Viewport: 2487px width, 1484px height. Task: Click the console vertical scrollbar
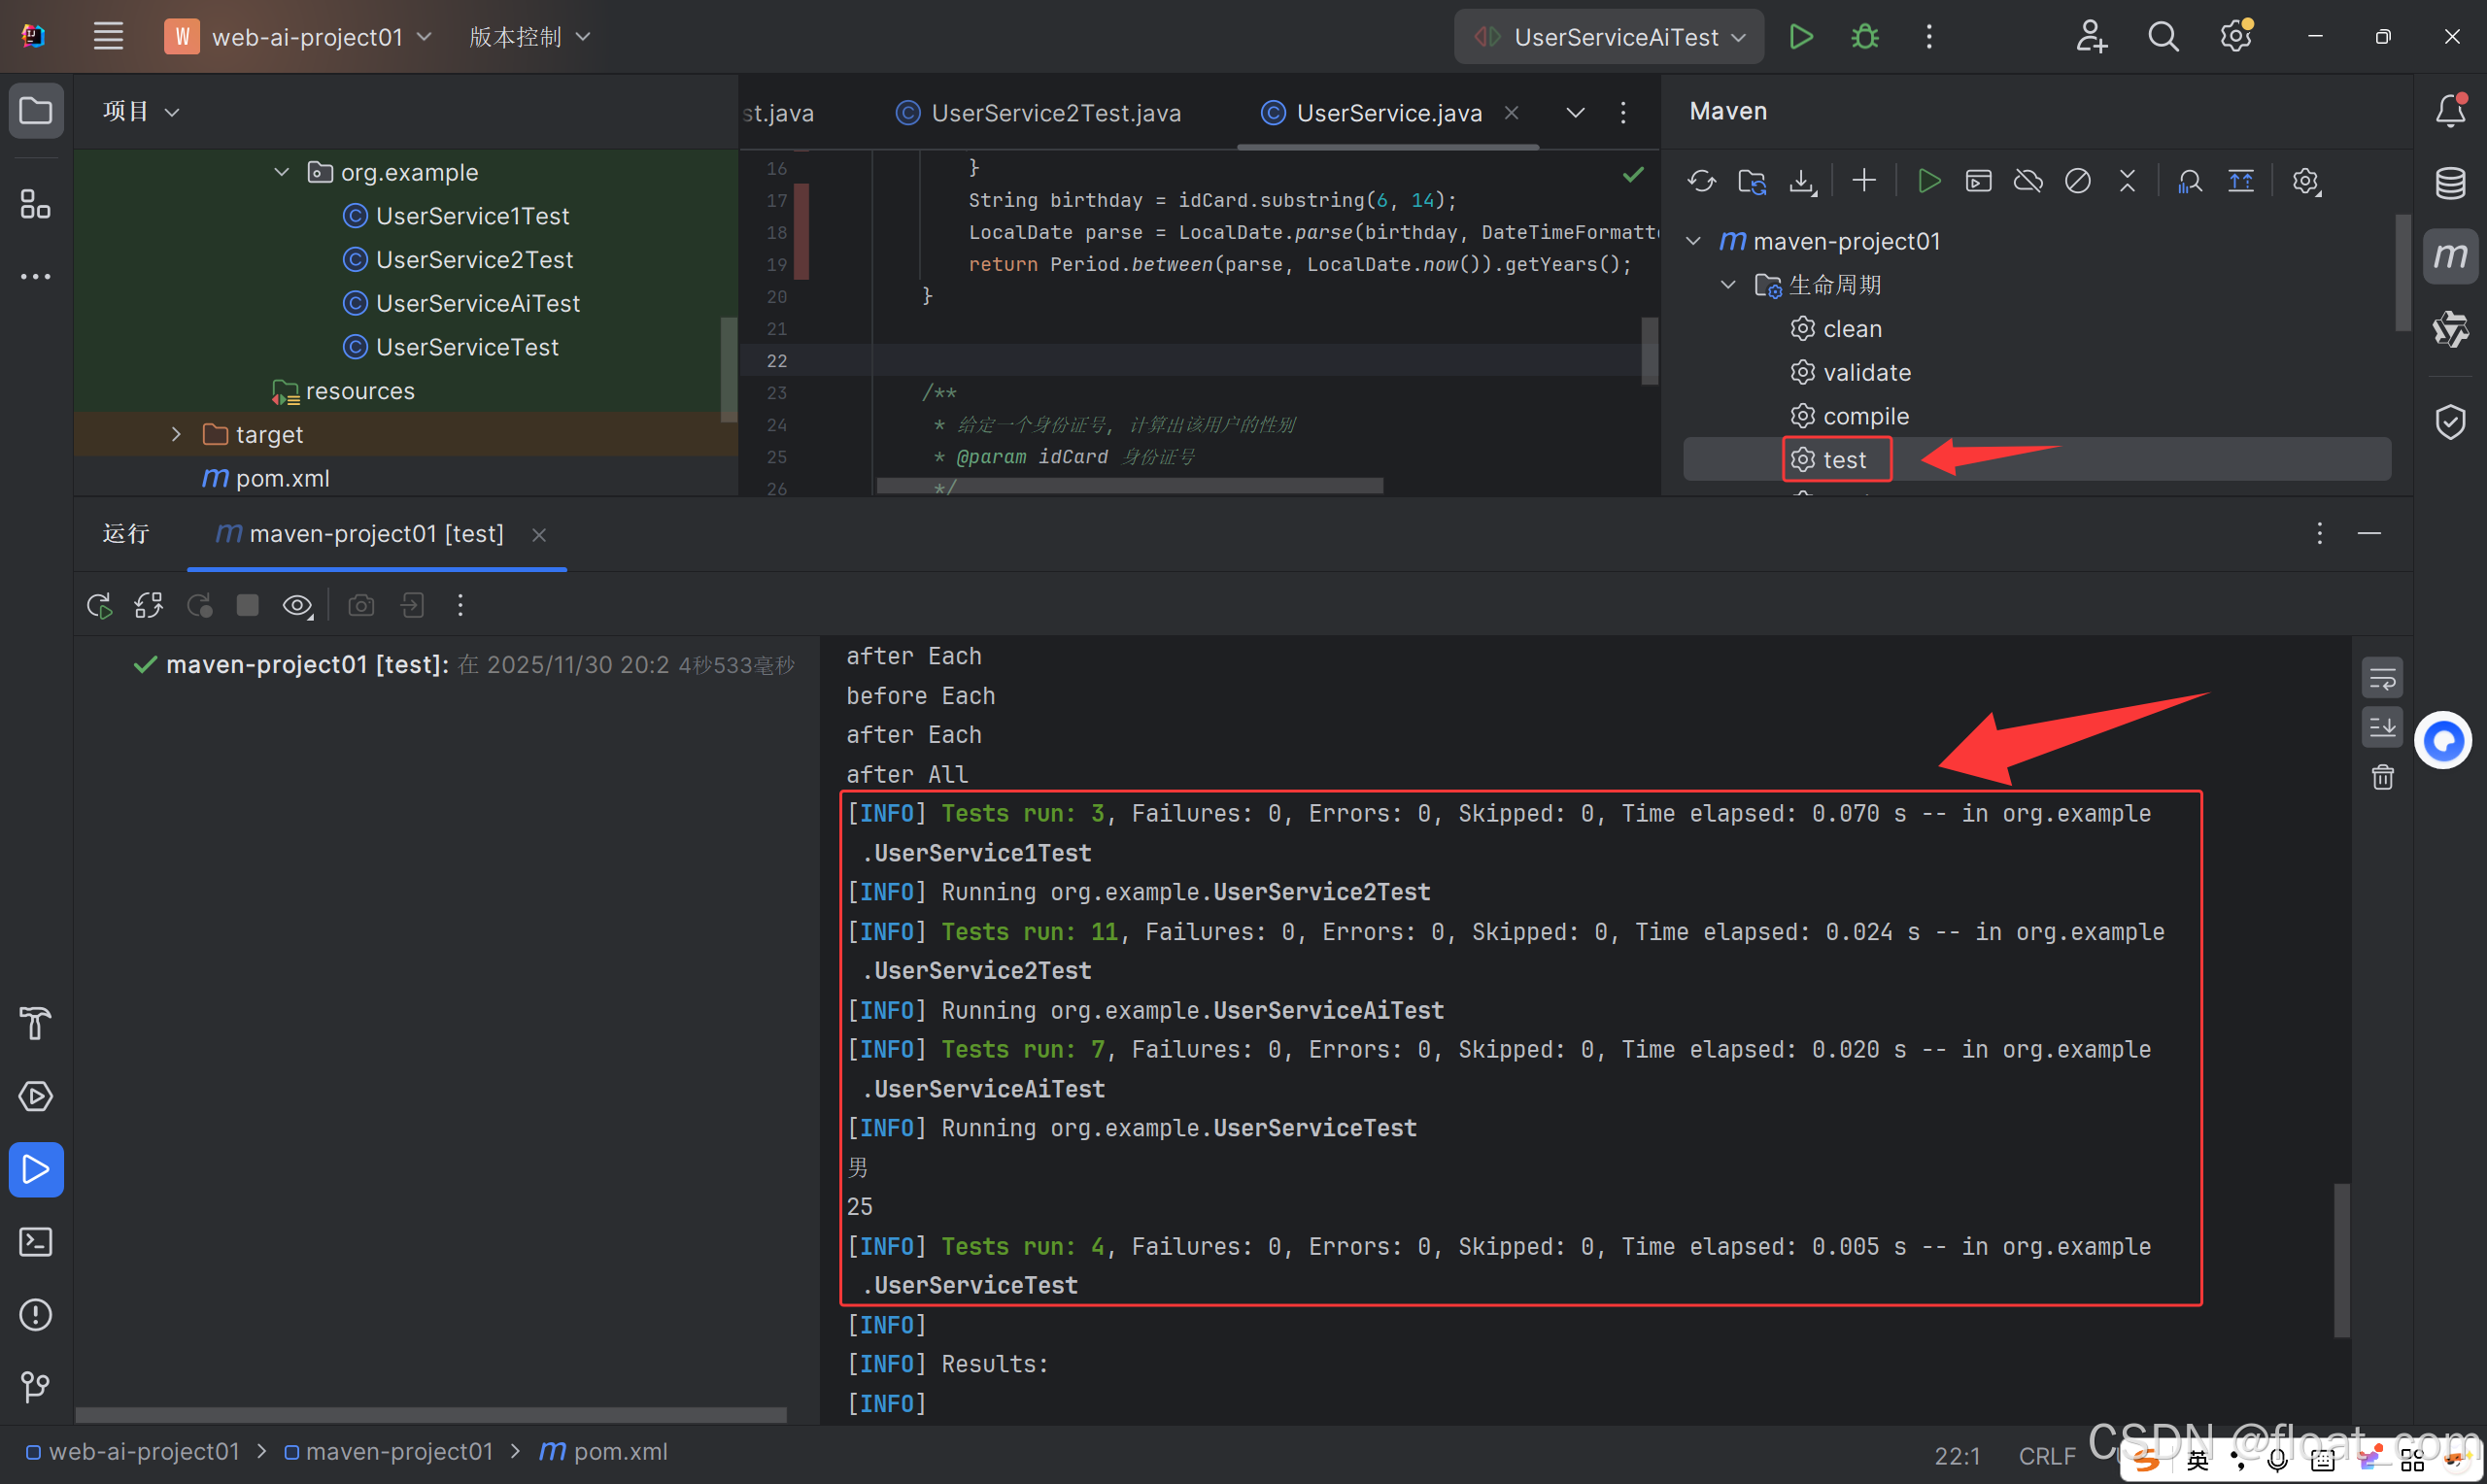[2341, 1258]
